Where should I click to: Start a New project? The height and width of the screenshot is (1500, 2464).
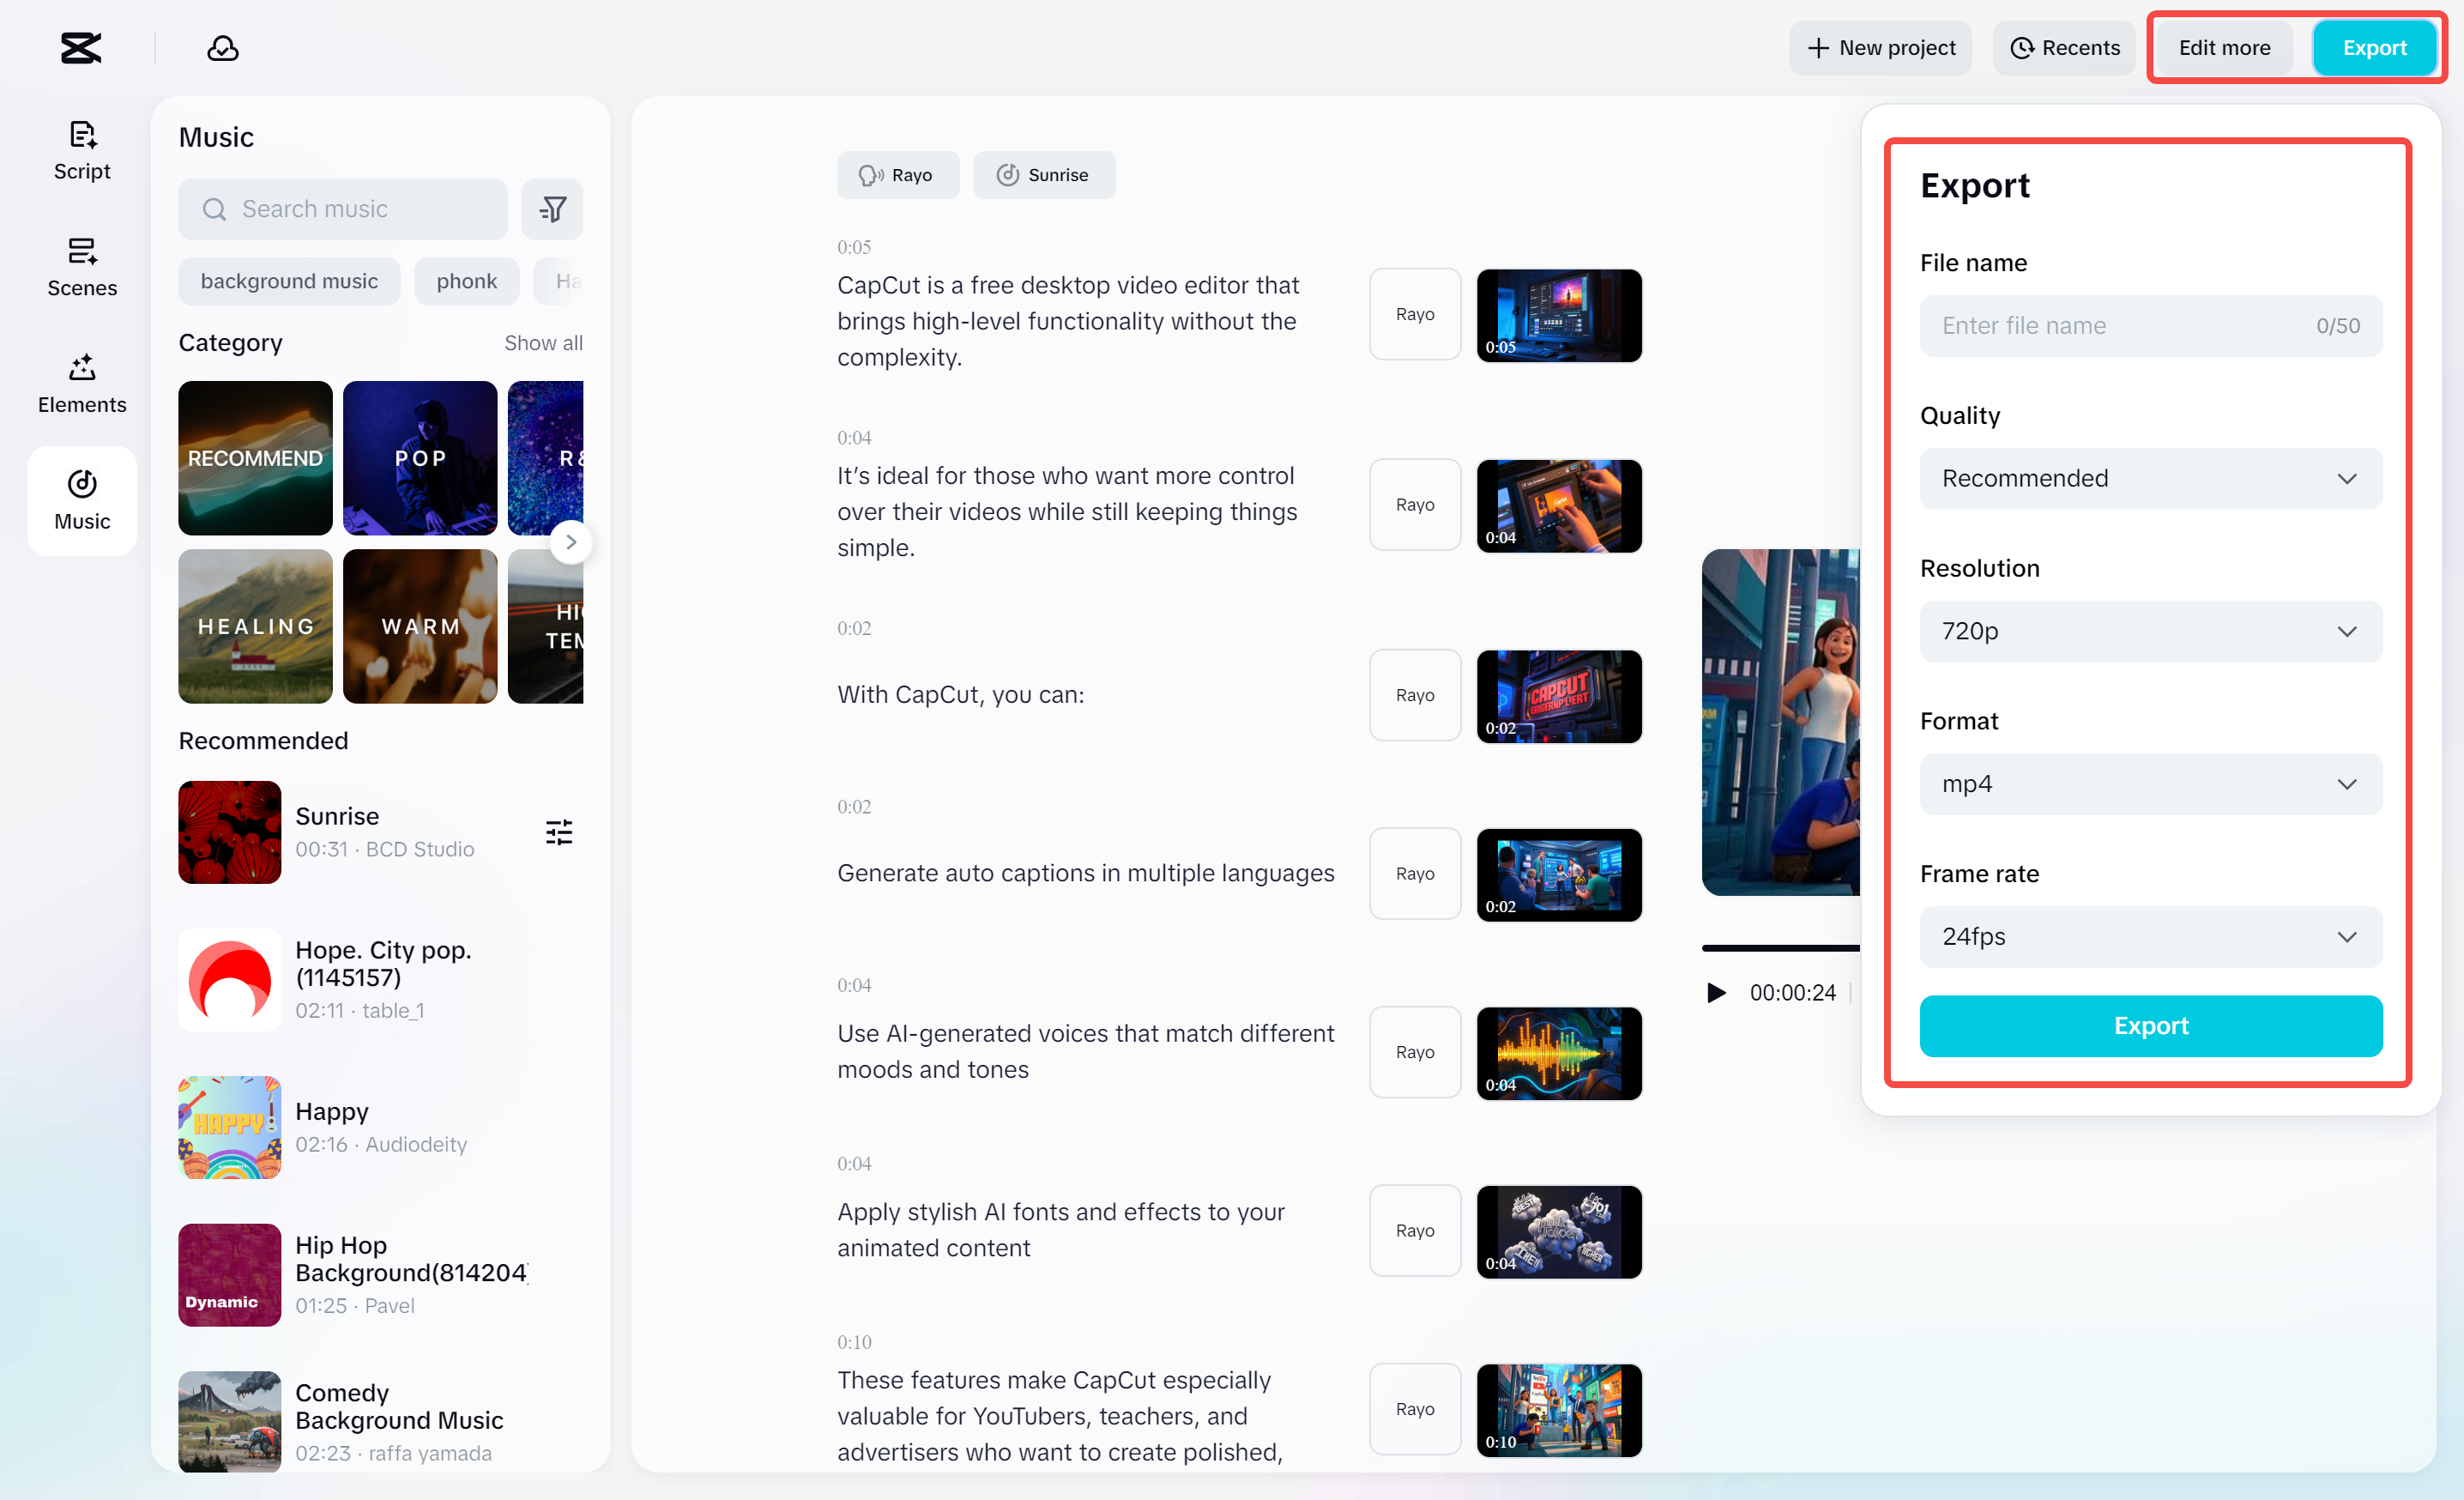(1880, 47)
